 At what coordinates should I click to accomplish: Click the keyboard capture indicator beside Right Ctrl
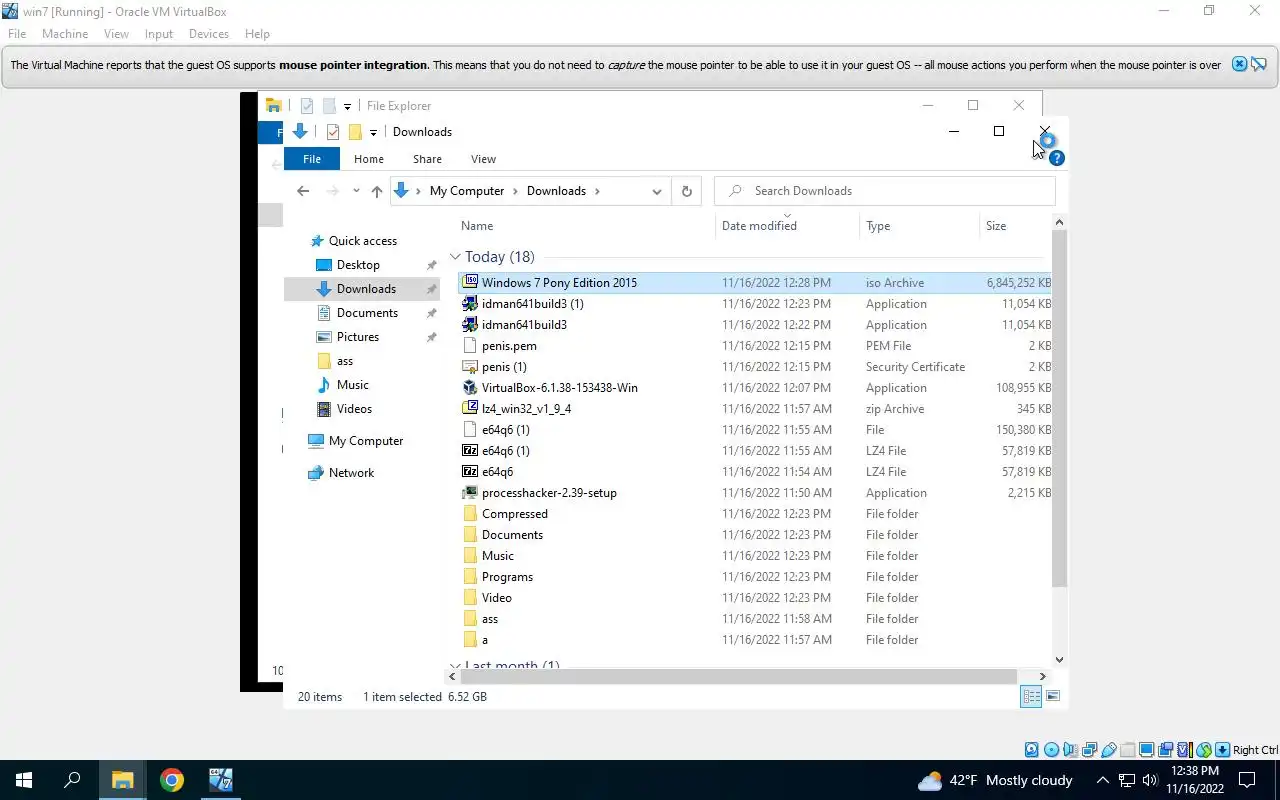tap(1222, 750)
